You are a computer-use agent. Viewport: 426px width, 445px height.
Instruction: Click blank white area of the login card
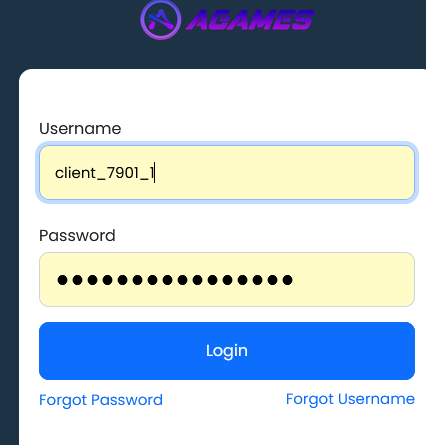point(227,97)
